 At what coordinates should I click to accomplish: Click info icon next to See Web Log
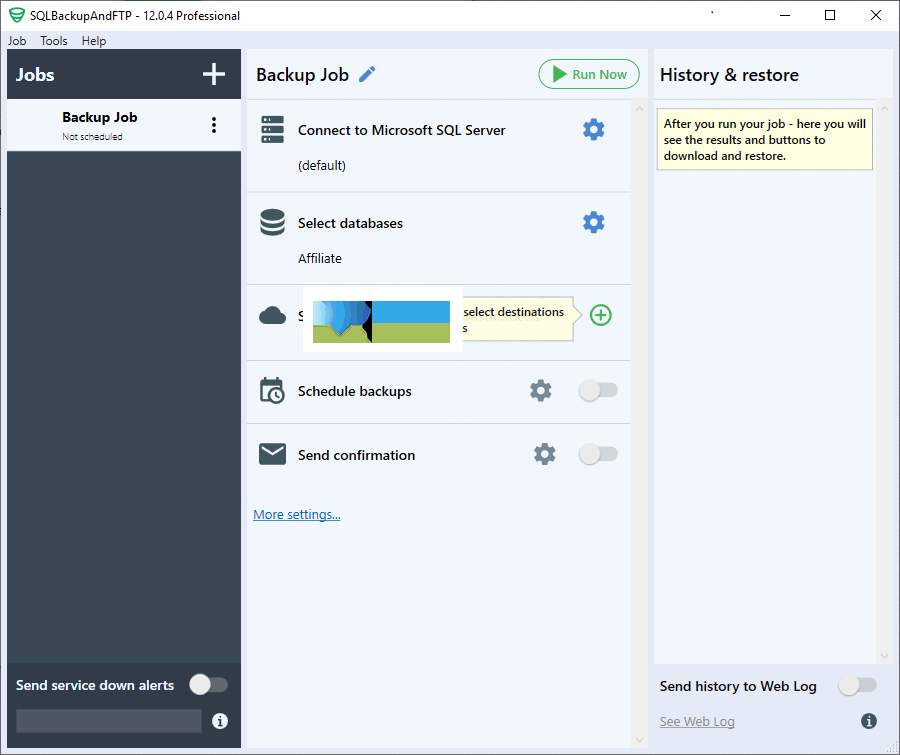pos(868,721)
